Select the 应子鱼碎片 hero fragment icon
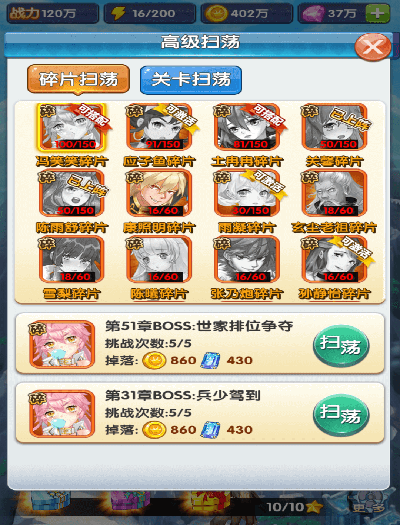The height and width of the screenshot is (525, 400). point(159,127)
